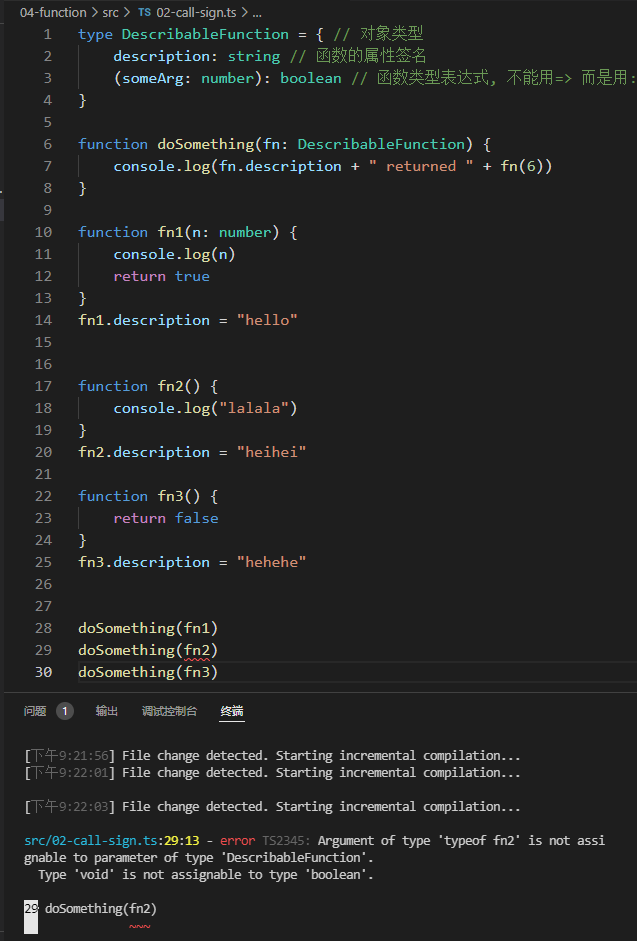Open the 问题 (Problems) panel tab

click(x=35, y=711)
